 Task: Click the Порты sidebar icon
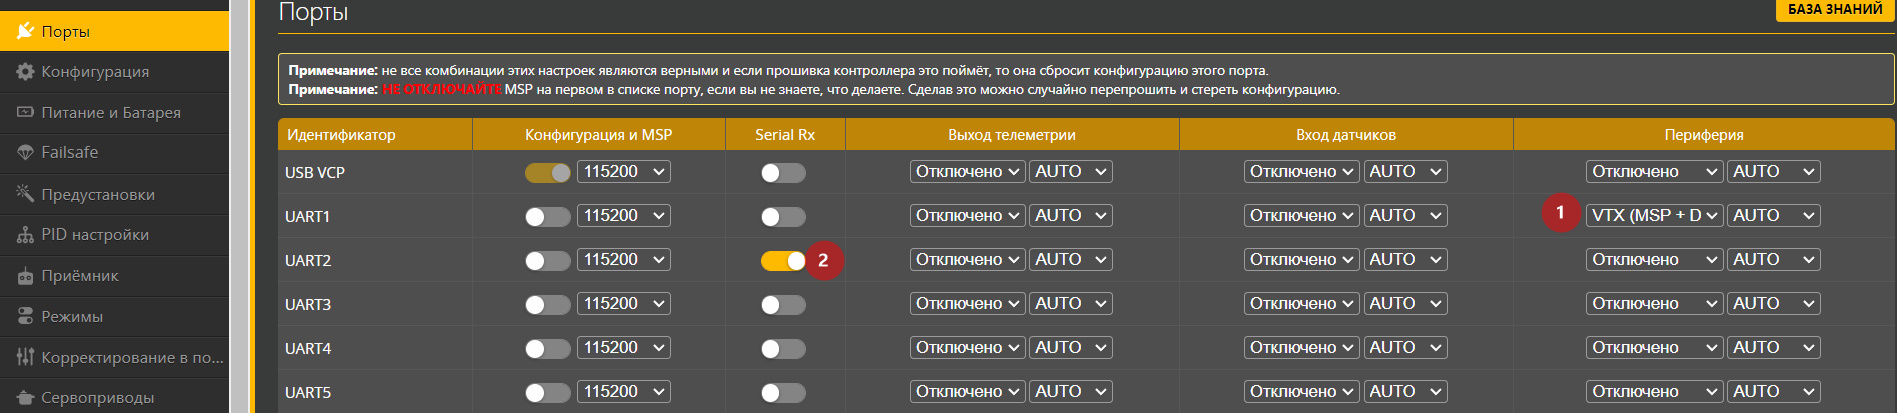click(x=25, y=31)
